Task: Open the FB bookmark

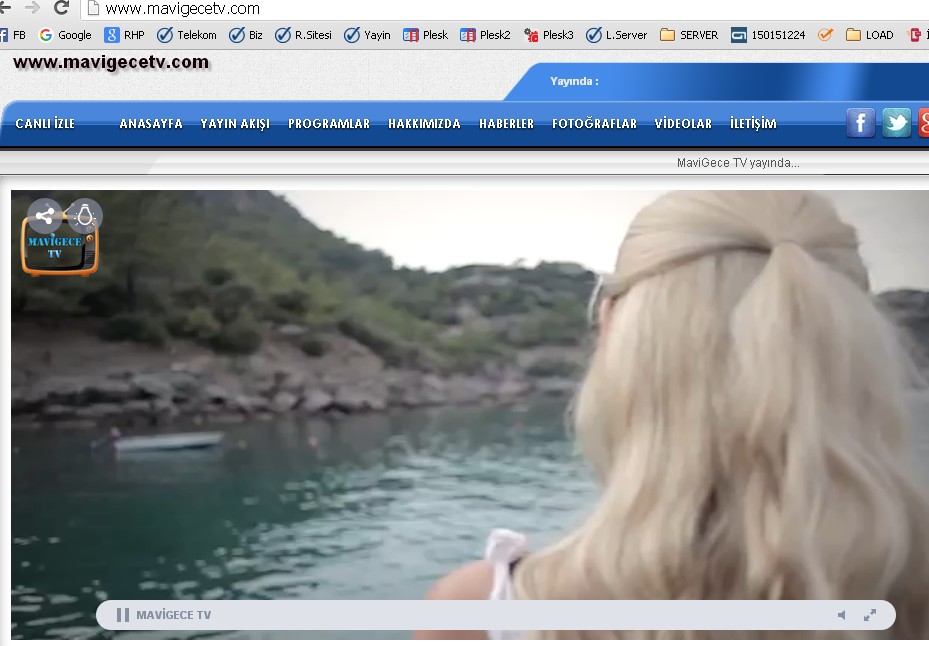Action: point(13,35)
